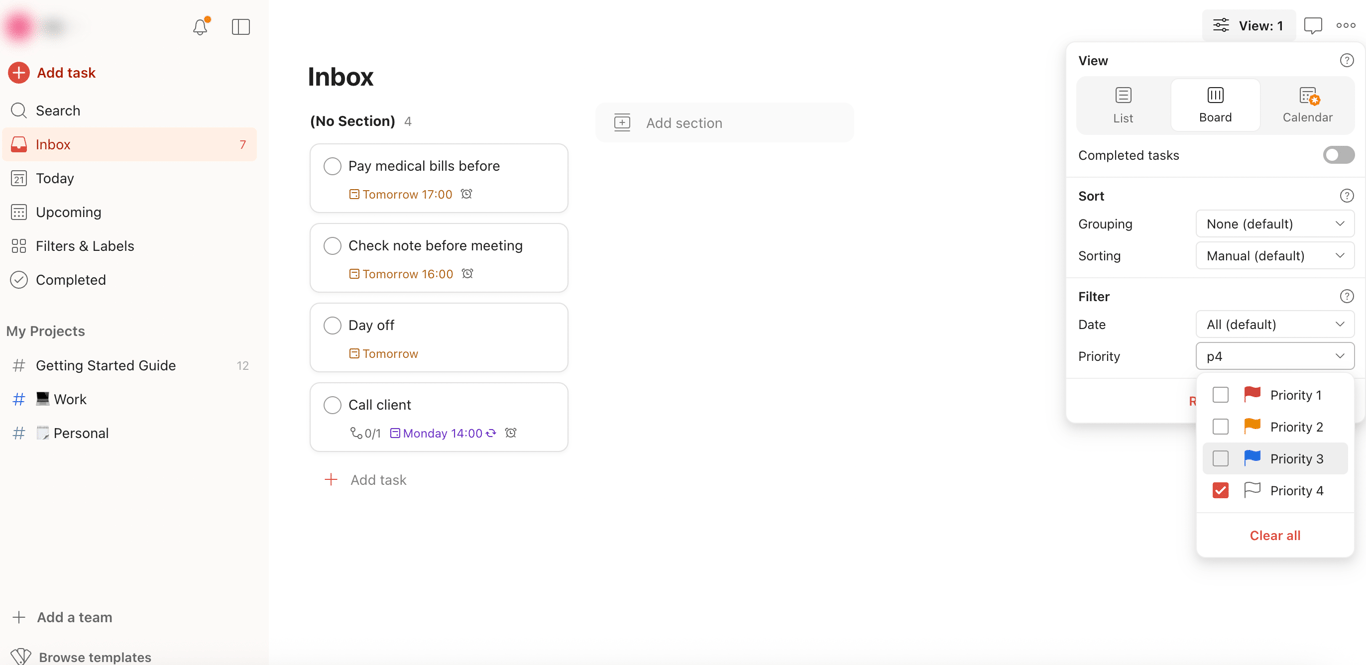Image resolution: width=1366 pixels, height=665 pixels.
Task: Uncheck the Priority 4 checkbox
Action: coord(1221,491)
